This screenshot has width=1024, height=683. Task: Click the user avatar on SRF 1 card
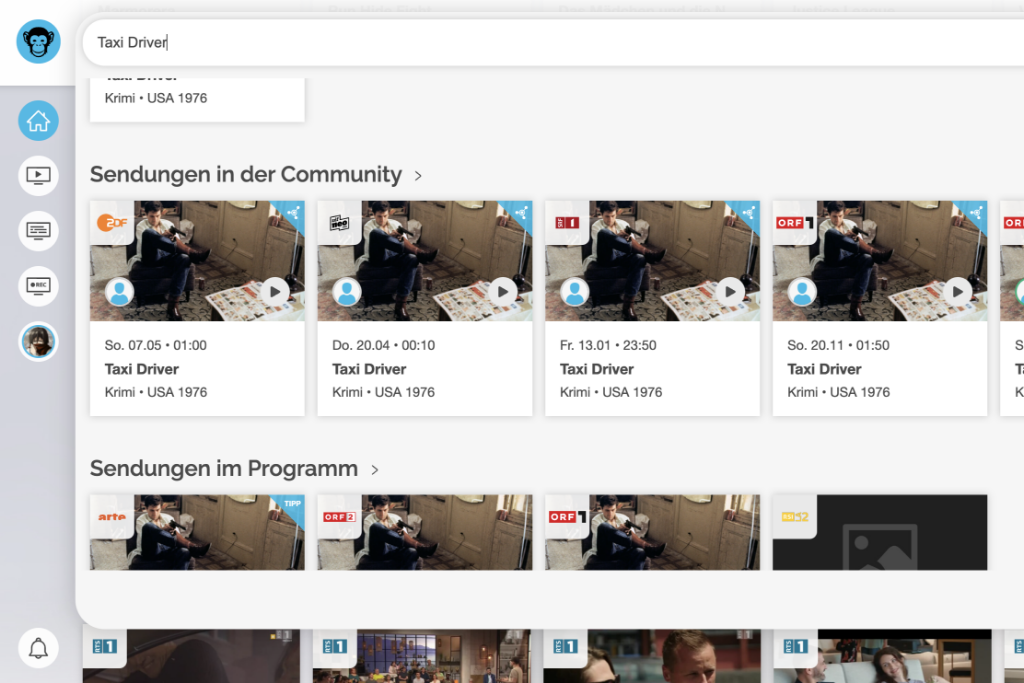click(575, 292)
